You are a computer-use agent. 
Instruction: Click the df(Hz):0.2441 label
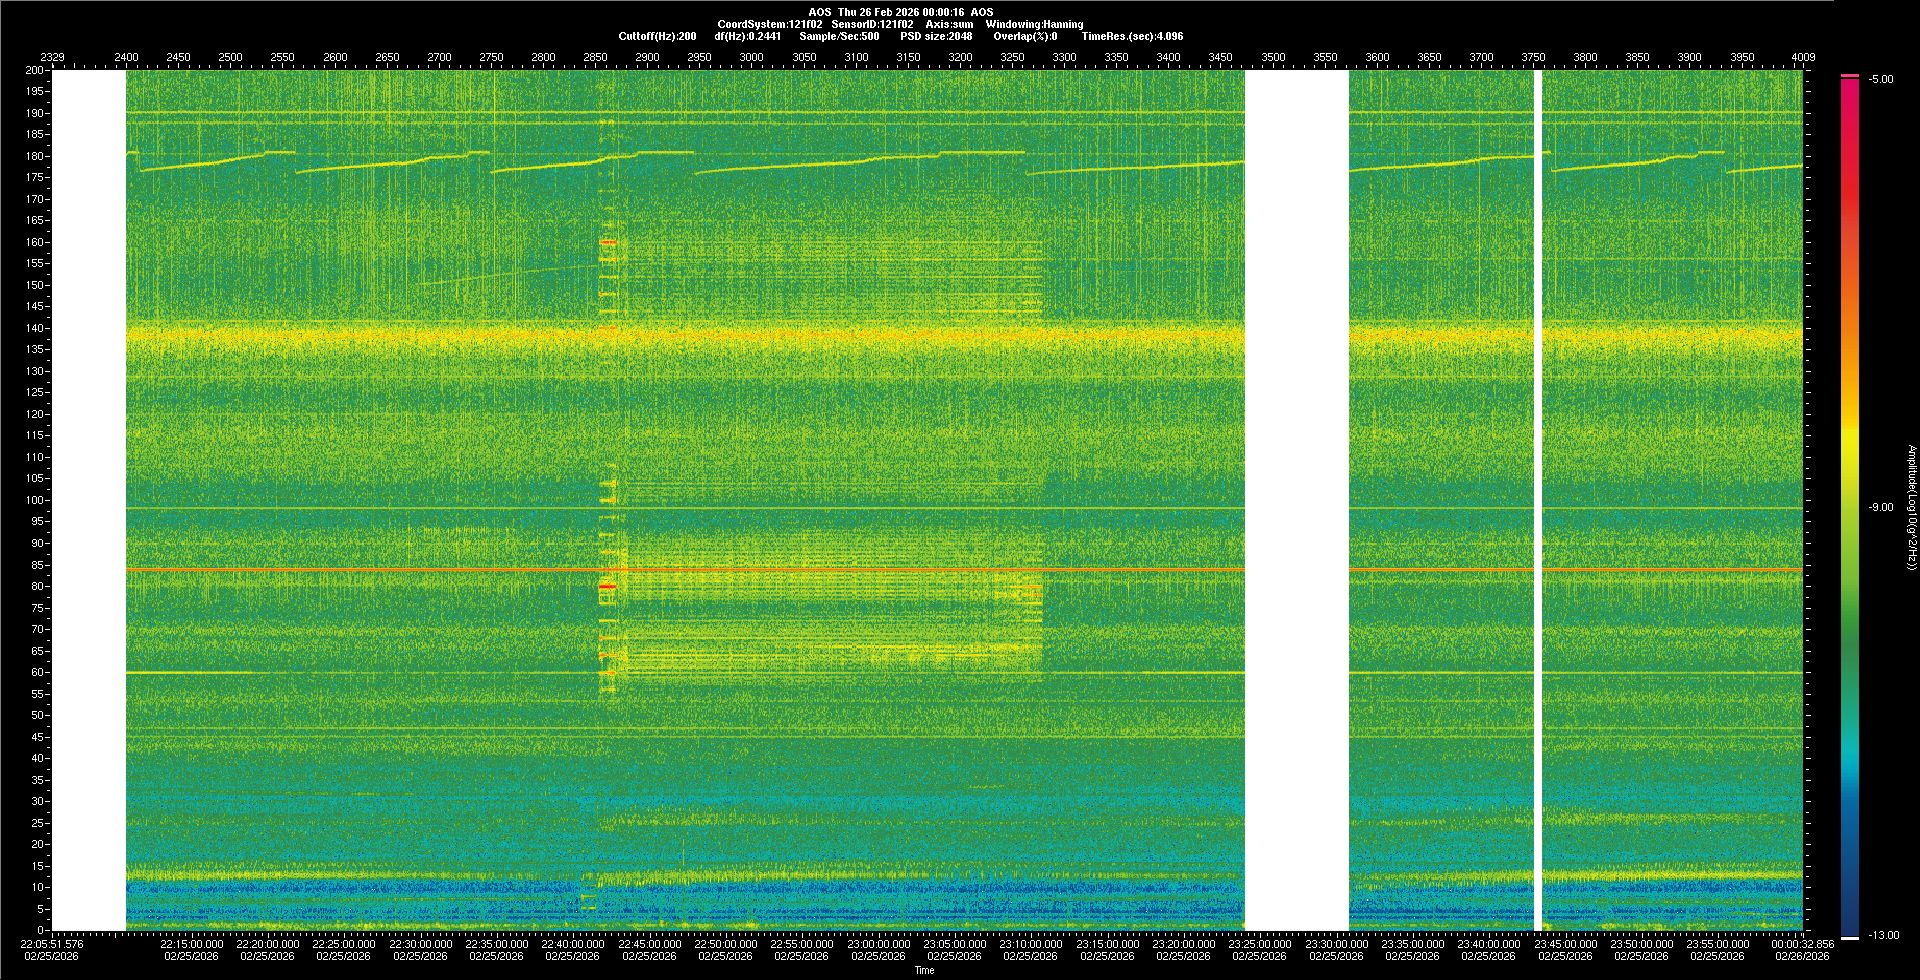747,36
